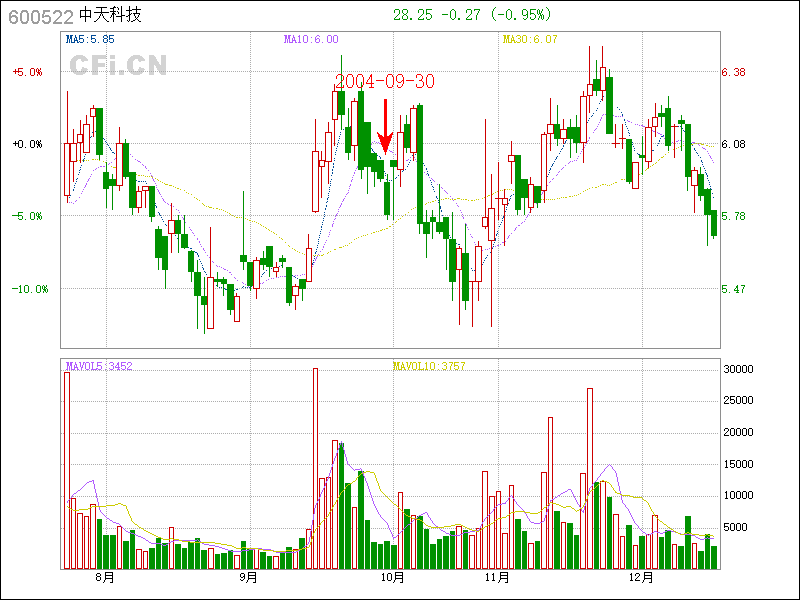Click the 5.47 price axis label
800x600 pixels.
click(733, 289)
